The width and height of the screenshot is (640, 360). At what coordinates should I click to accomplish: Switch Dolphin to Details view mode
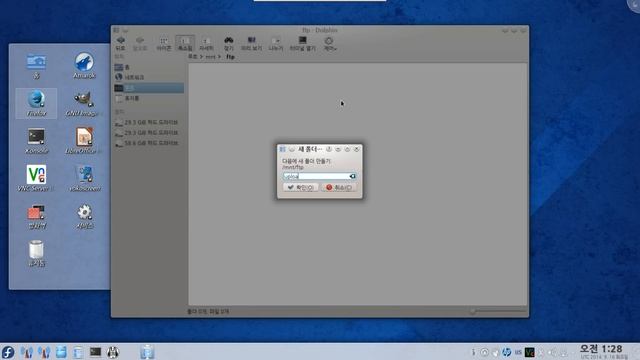(x=206, y=43)
